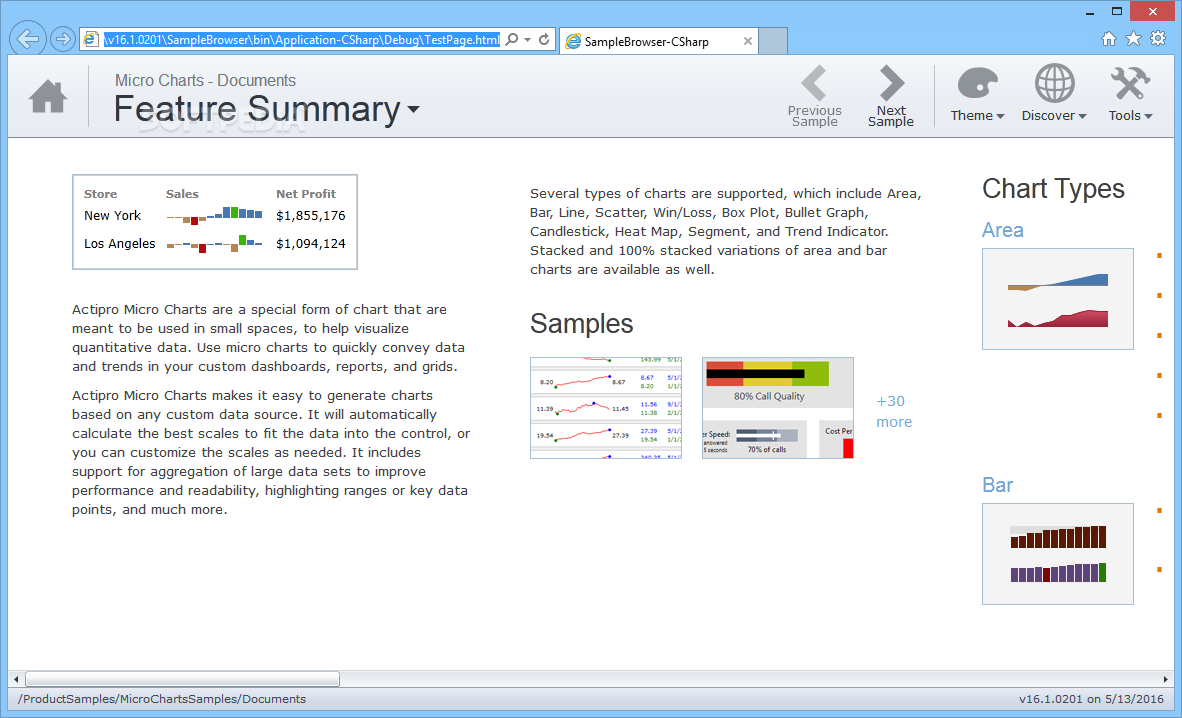Image resolution: width=1182 pixels, height=718 pixels.
Task: Open browser Favorites star
Action: pos(1133,38)
